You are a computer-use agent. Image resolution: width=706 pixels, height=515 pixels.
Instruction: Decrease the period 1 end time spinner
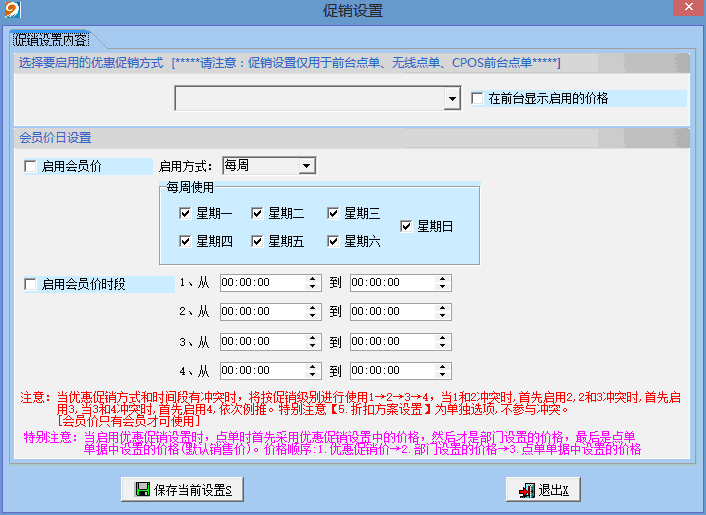click(443, 287)
